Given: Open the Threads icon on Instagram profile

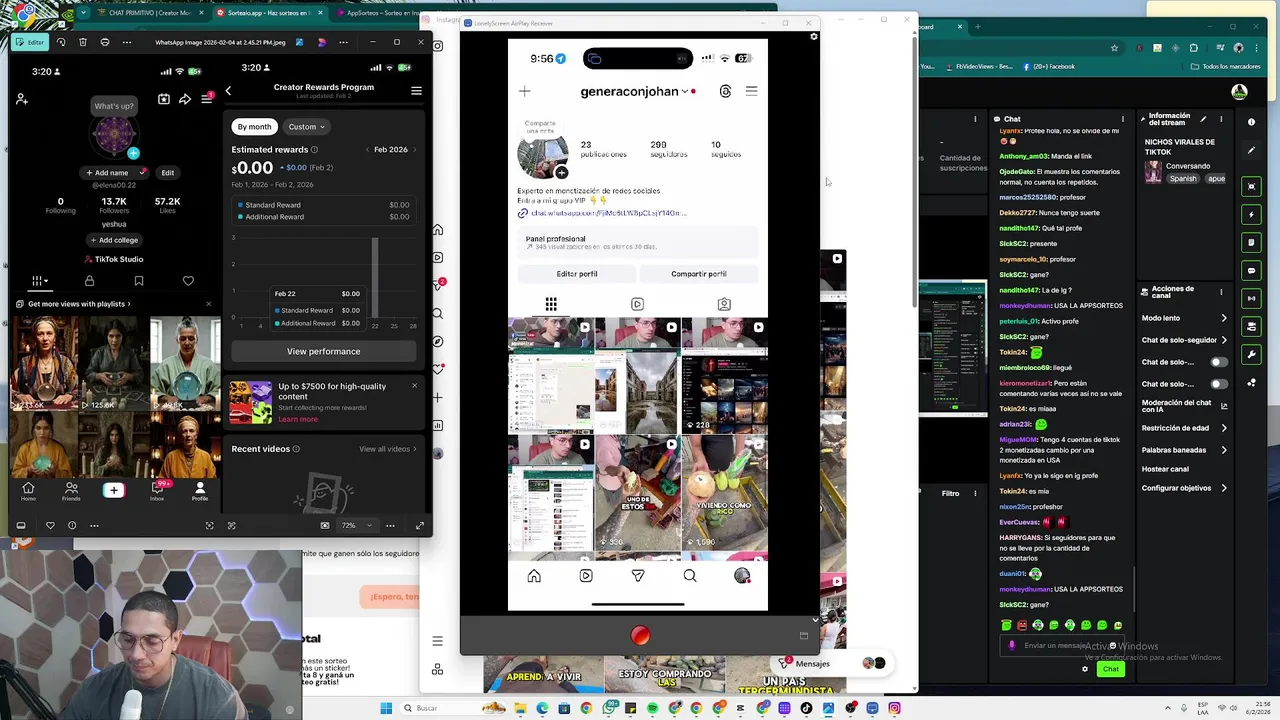Looking at the screenshot, I should [725, 91].
